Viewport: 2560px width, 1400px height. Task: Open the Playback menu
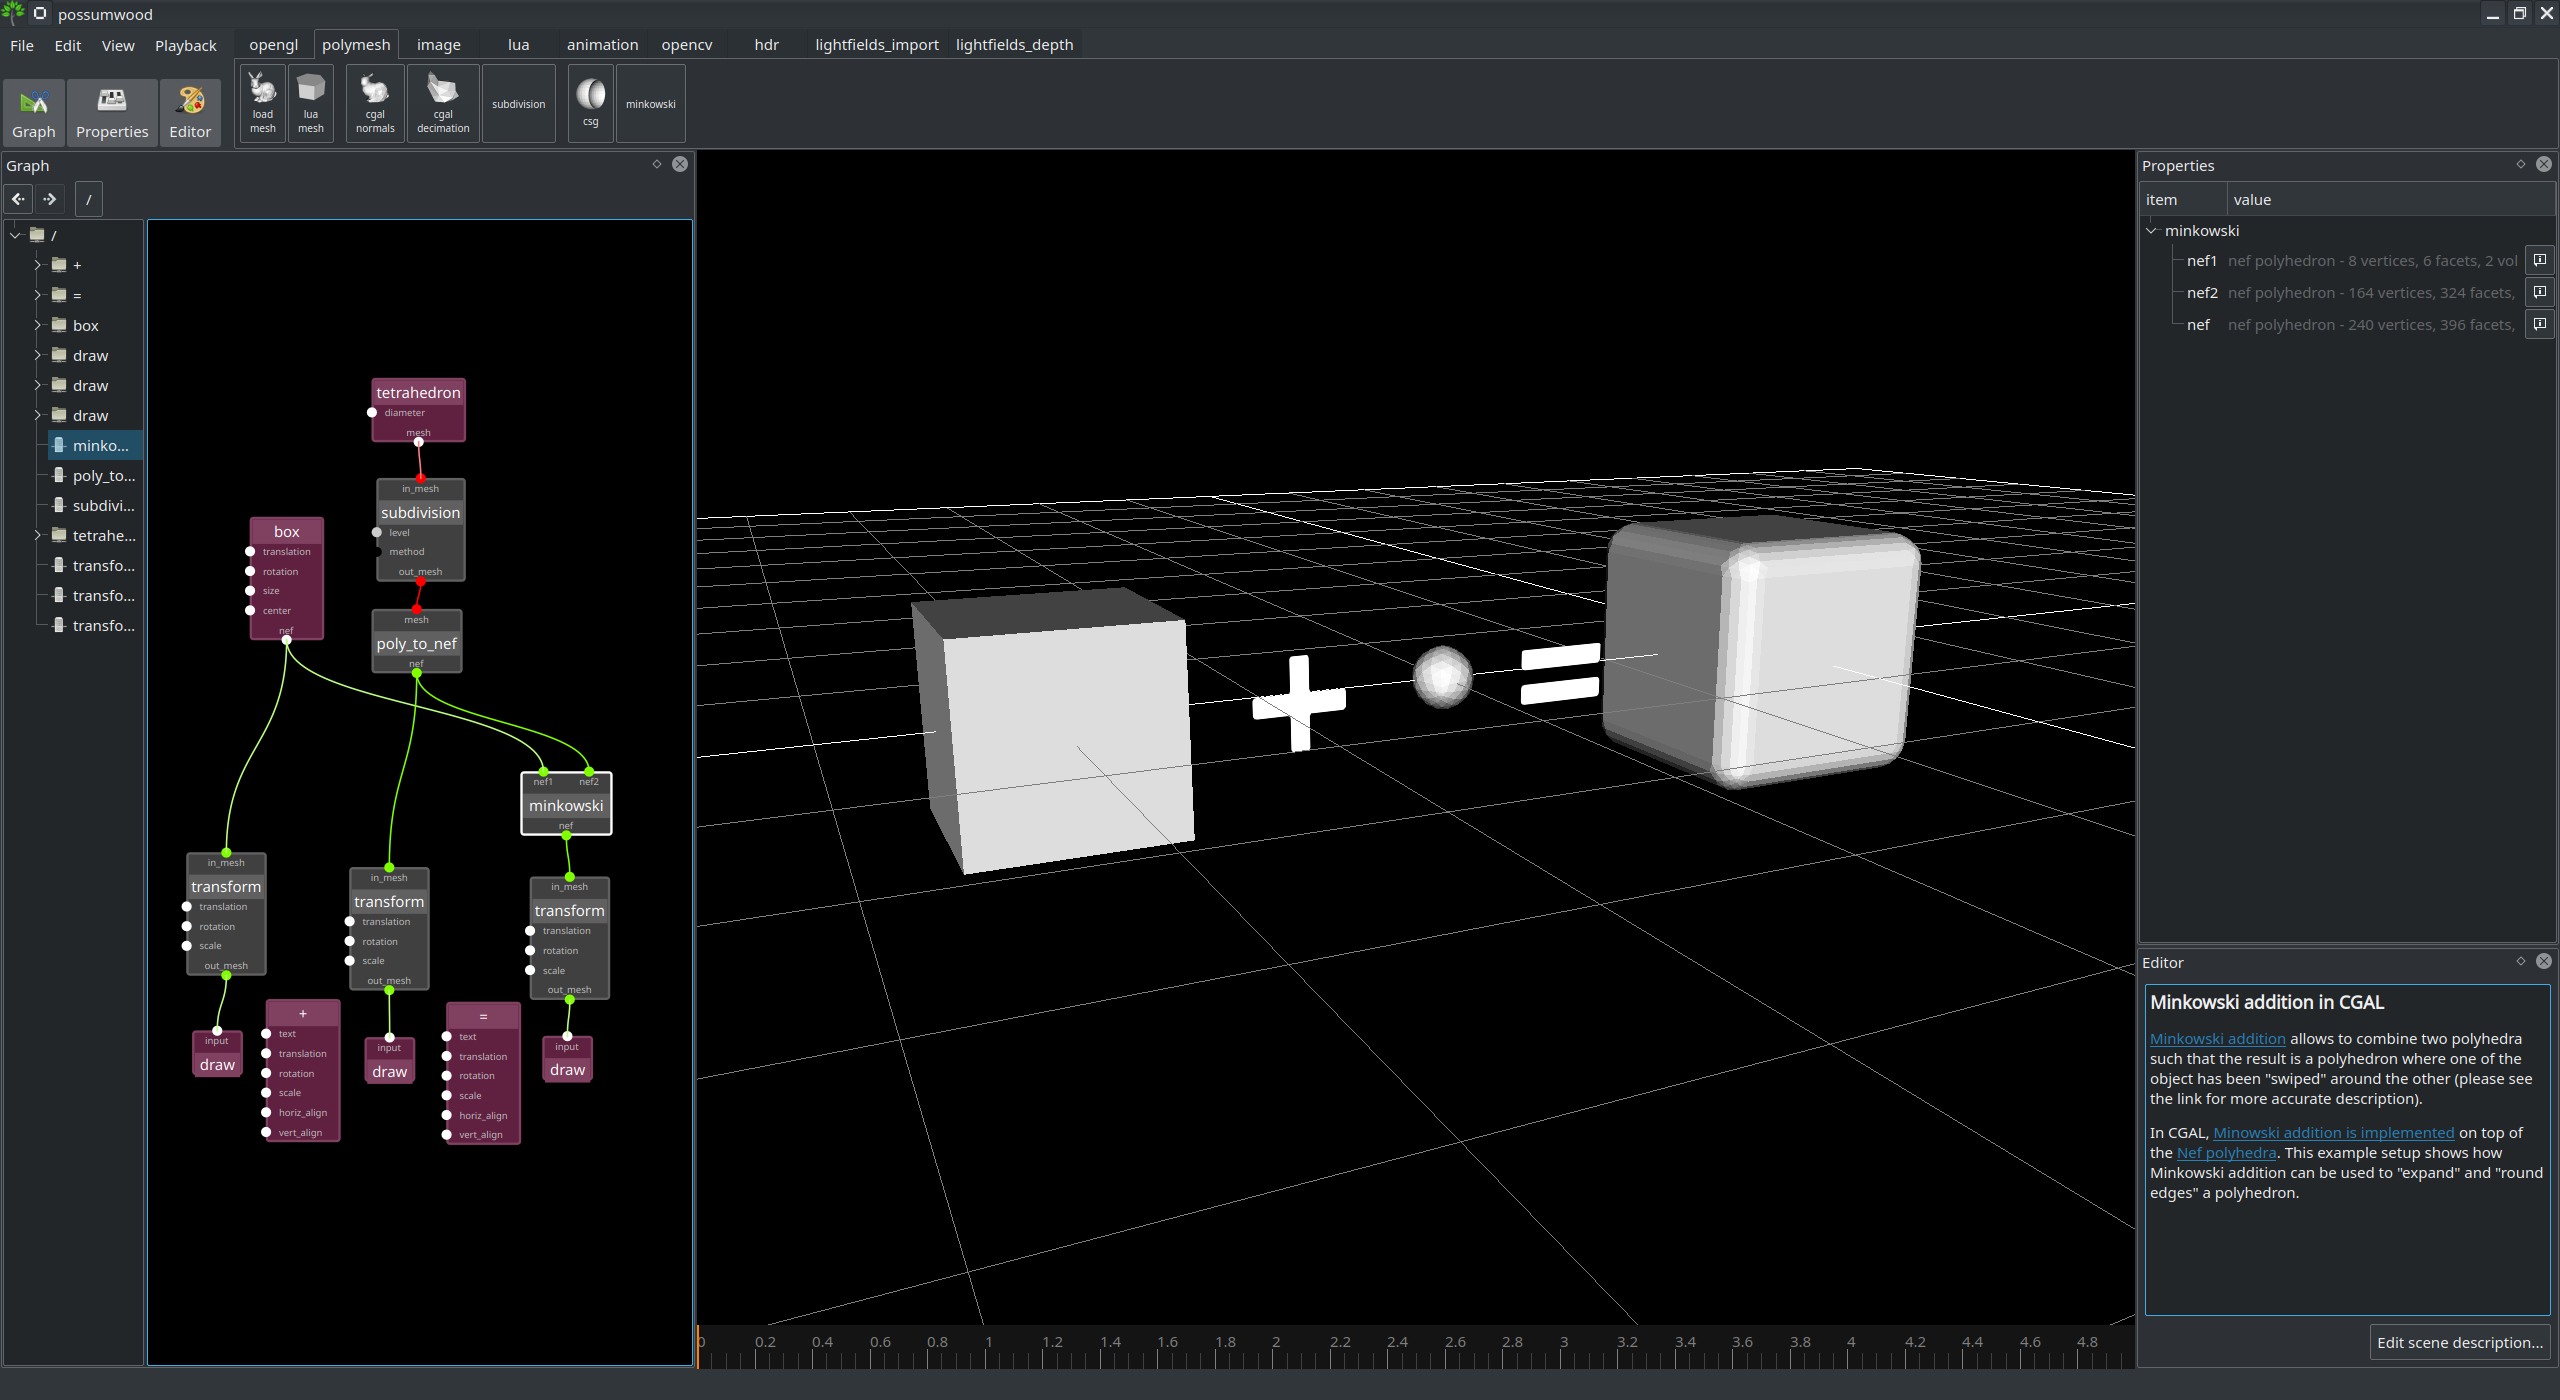point(185,46)
